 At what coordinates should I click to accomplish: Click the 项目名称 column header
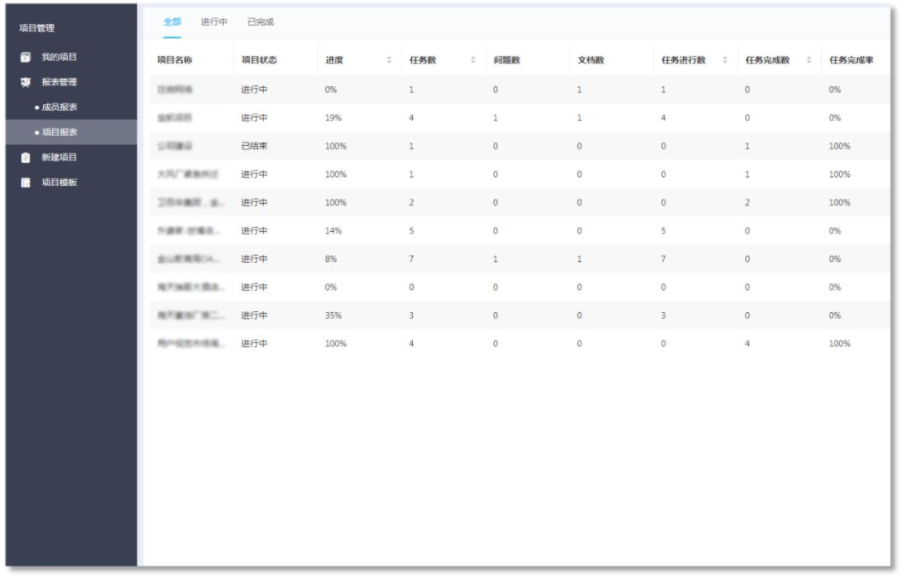tap(175, 60)
